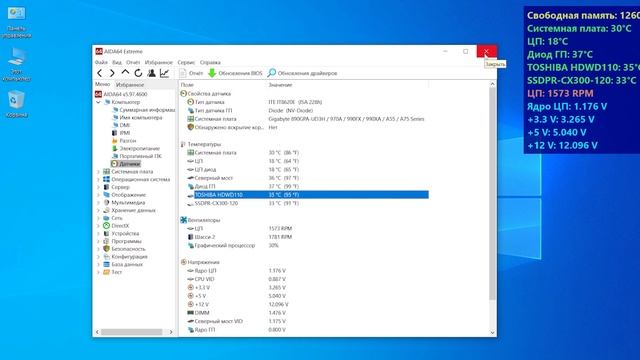Select the Конфигурация category icon

[107, 257]
